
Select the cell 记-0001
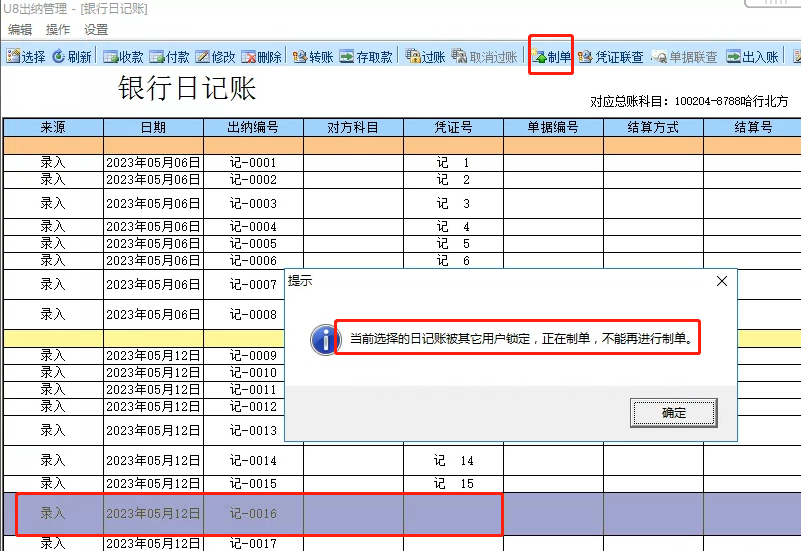point(253,163)
